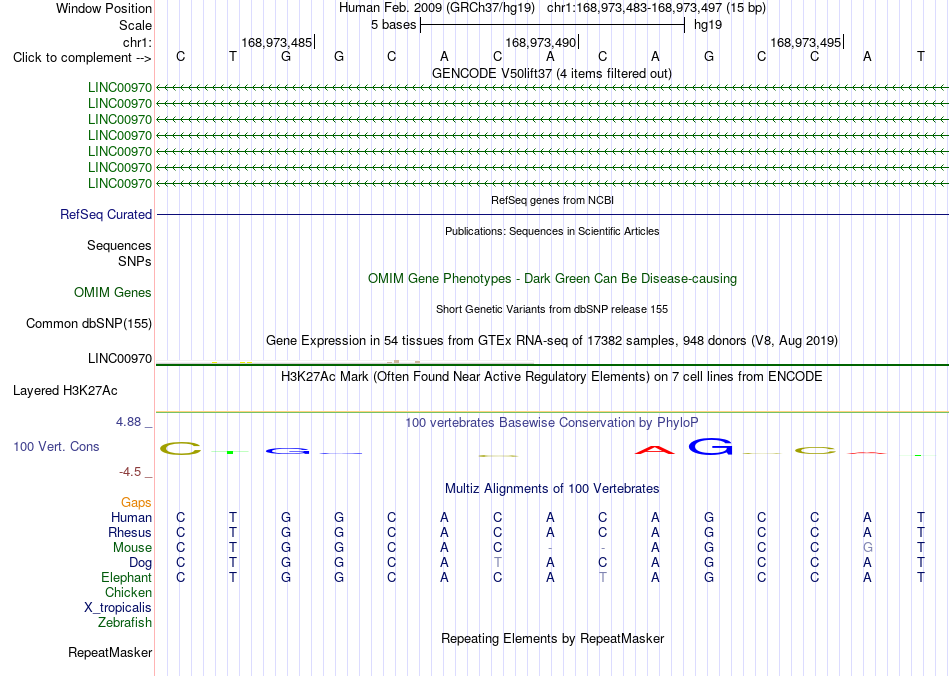The height and width of the screenshot is (676, 950).
Task: Open 'Multiz Alignments of 100 Vertebrates' title
Action: coord(552,489)
